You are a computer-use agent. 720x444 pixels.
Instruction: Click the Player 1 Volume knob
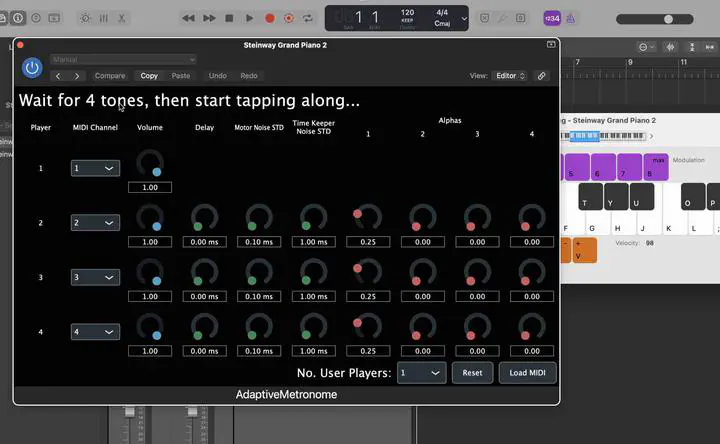click(150, 164)
